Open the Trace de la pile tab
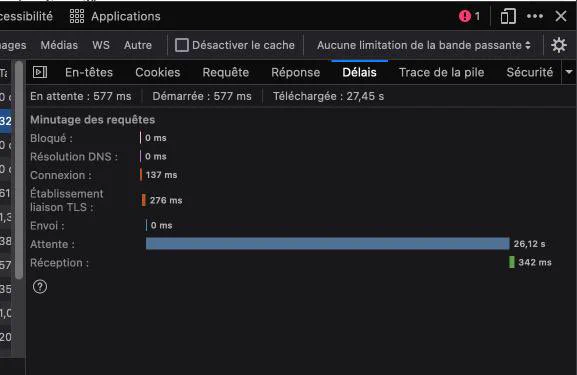577x375 pixels. click(441, 72)
